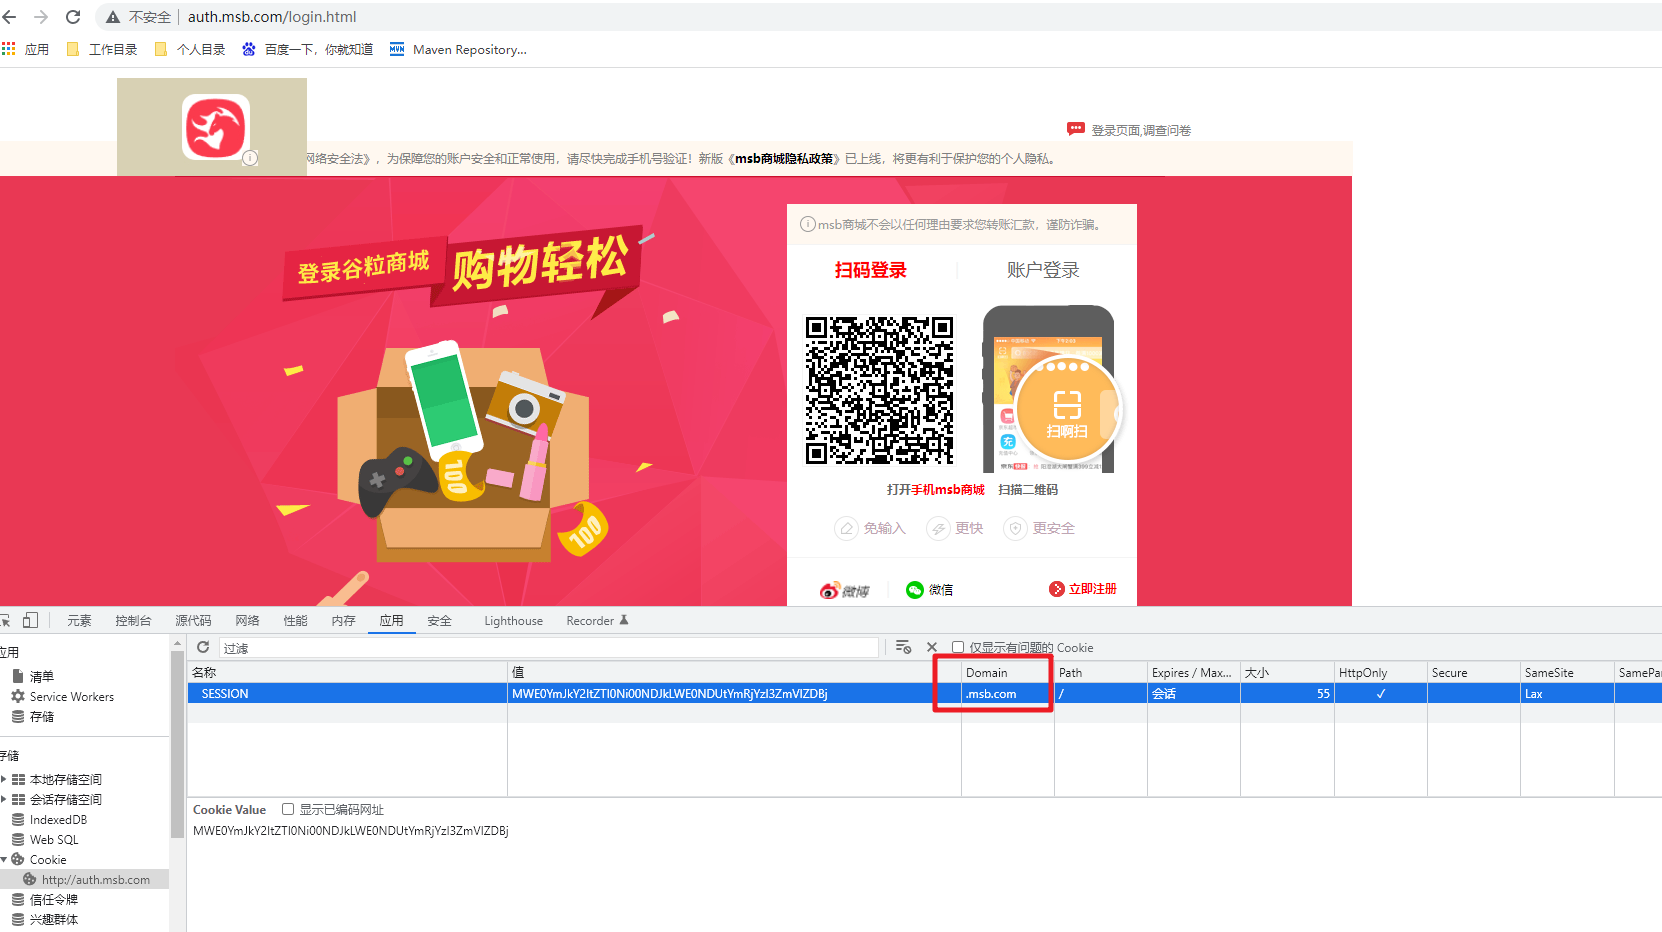Viewport: 1662px width, 932px height.
Task: Sort cookies by Domain column header
Action: pyautogui.click(x=1007, y=672)
